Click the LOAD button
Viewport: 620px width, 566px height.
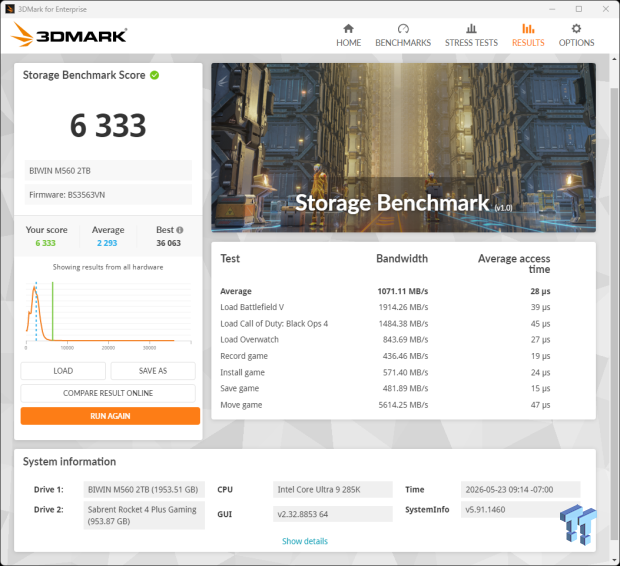click(x=63, y=371)
